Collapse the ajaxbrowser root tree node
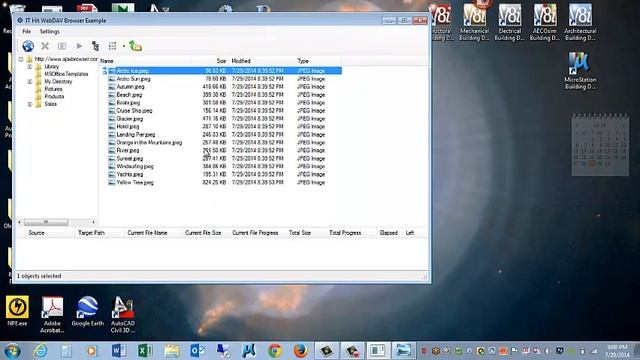 click(21, 59)
